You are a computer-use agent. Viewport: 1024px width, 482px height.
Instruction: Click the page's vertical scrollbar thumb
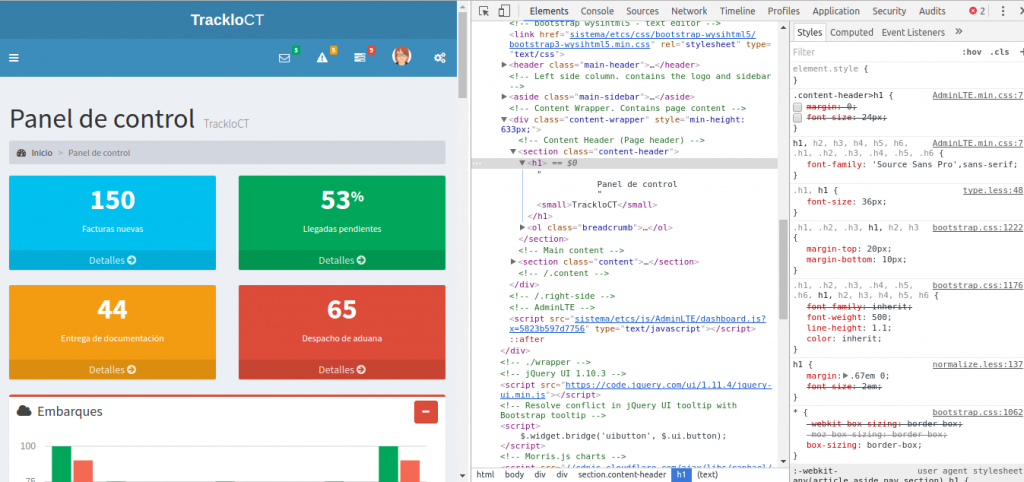(462, 55)
